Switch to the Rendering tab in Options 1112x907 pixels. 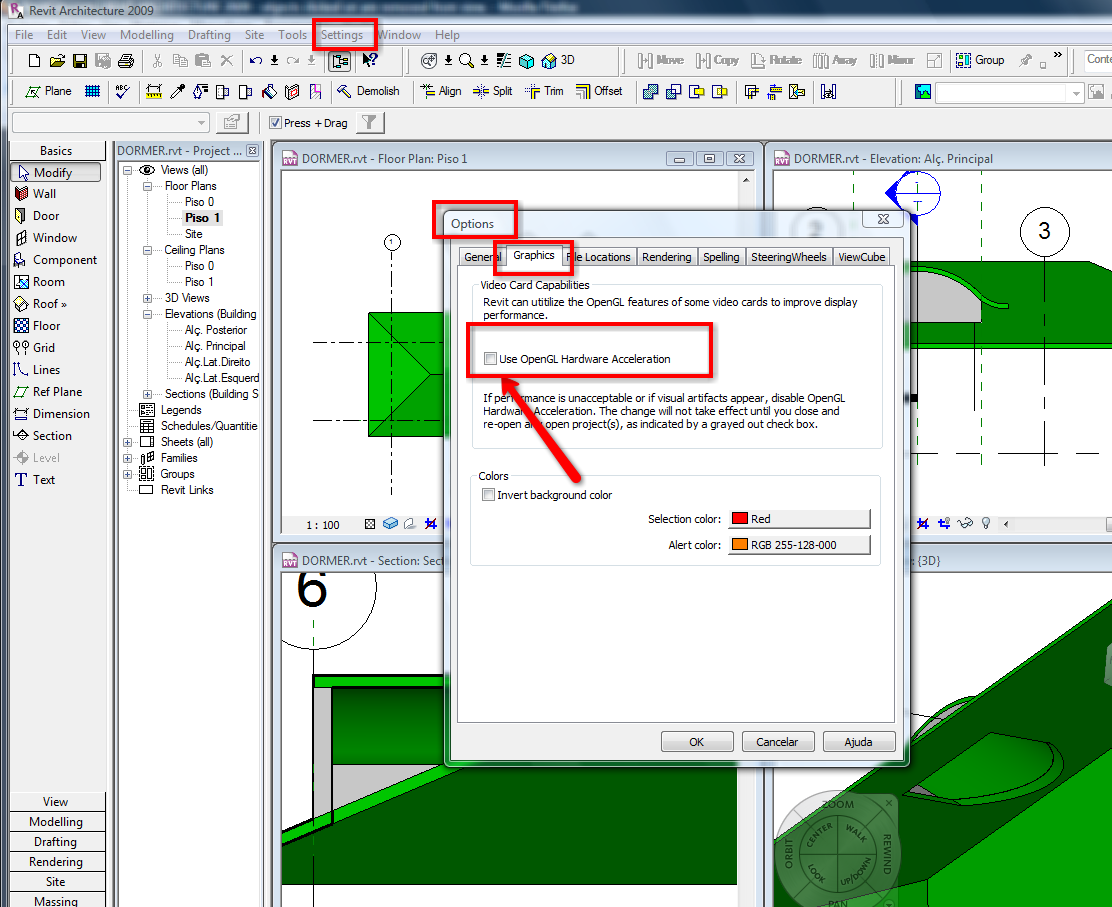[667, 257]
